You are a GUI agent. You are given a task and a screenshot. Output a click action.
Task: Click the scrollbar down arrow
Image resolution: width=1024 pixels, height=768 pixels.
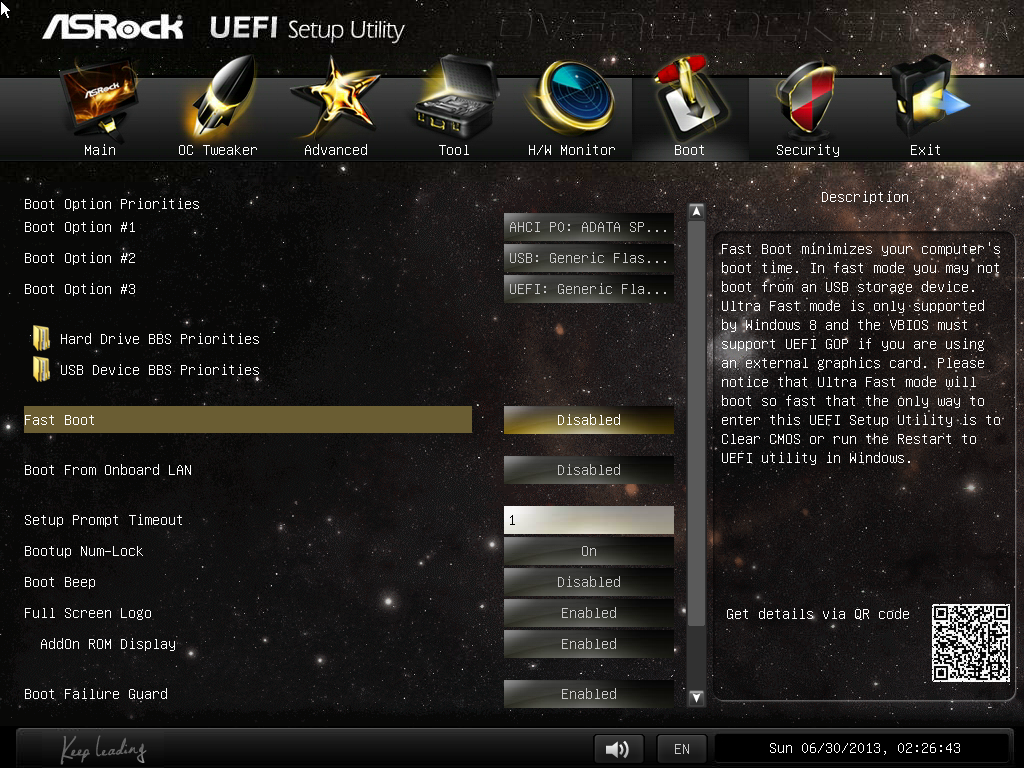point(696,697)
